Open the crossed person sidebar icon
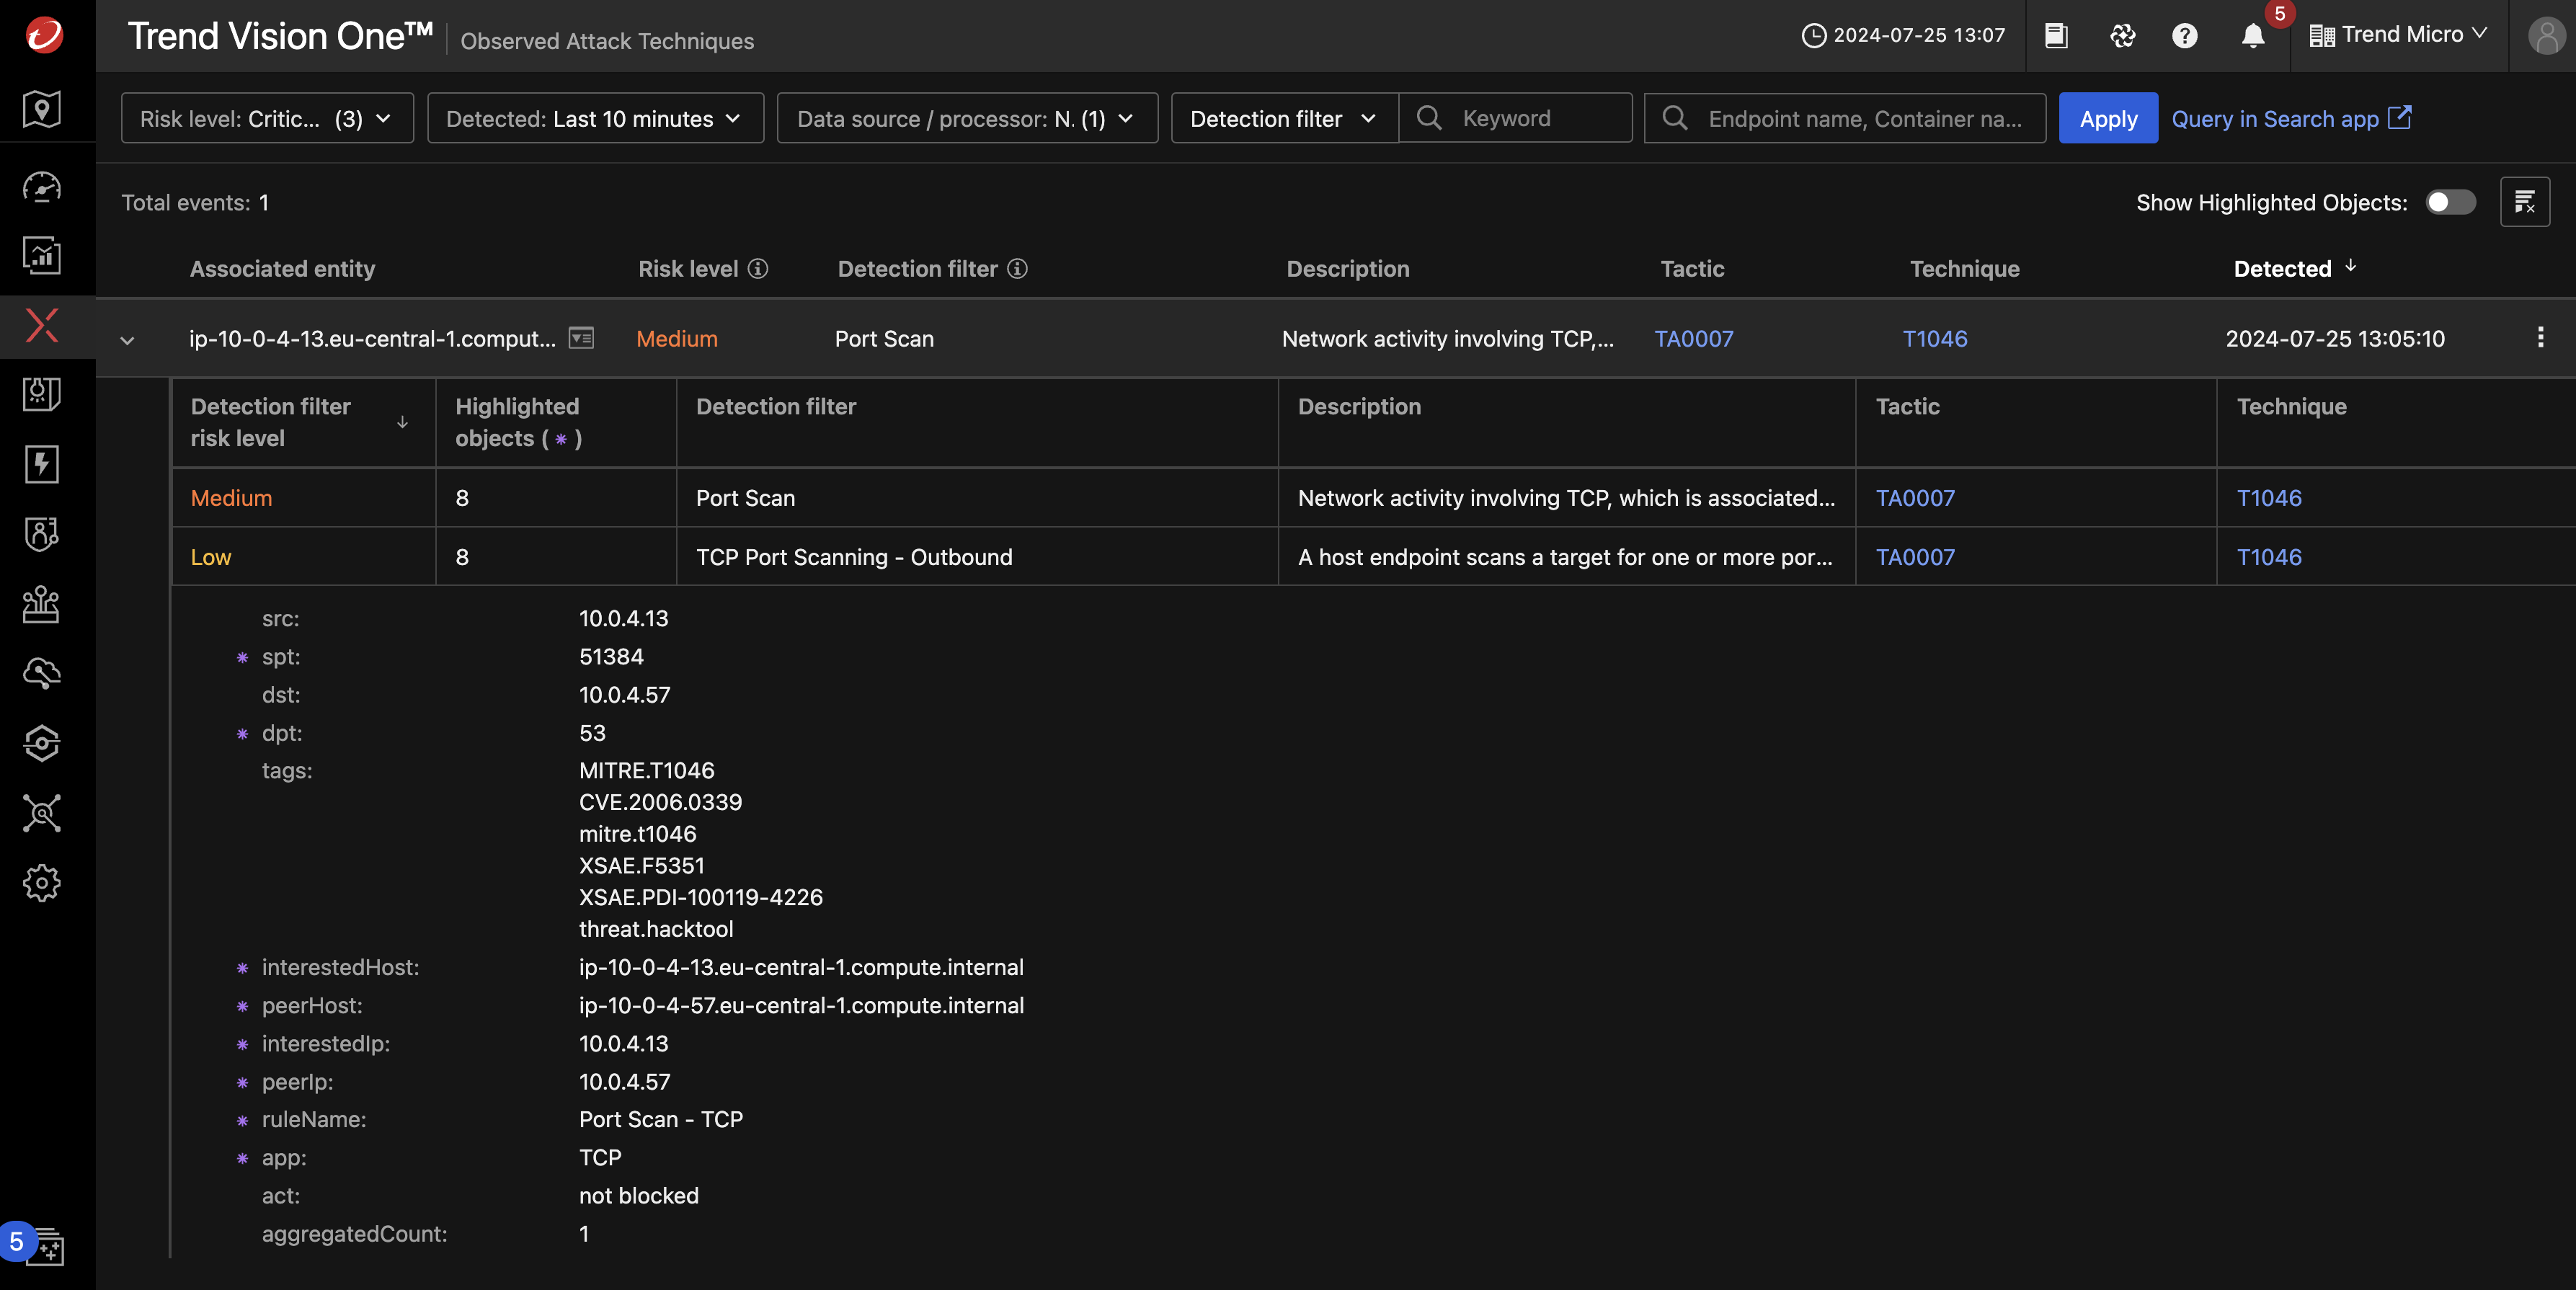Viewport: 2576px width, 1290px height. [42, 813]
